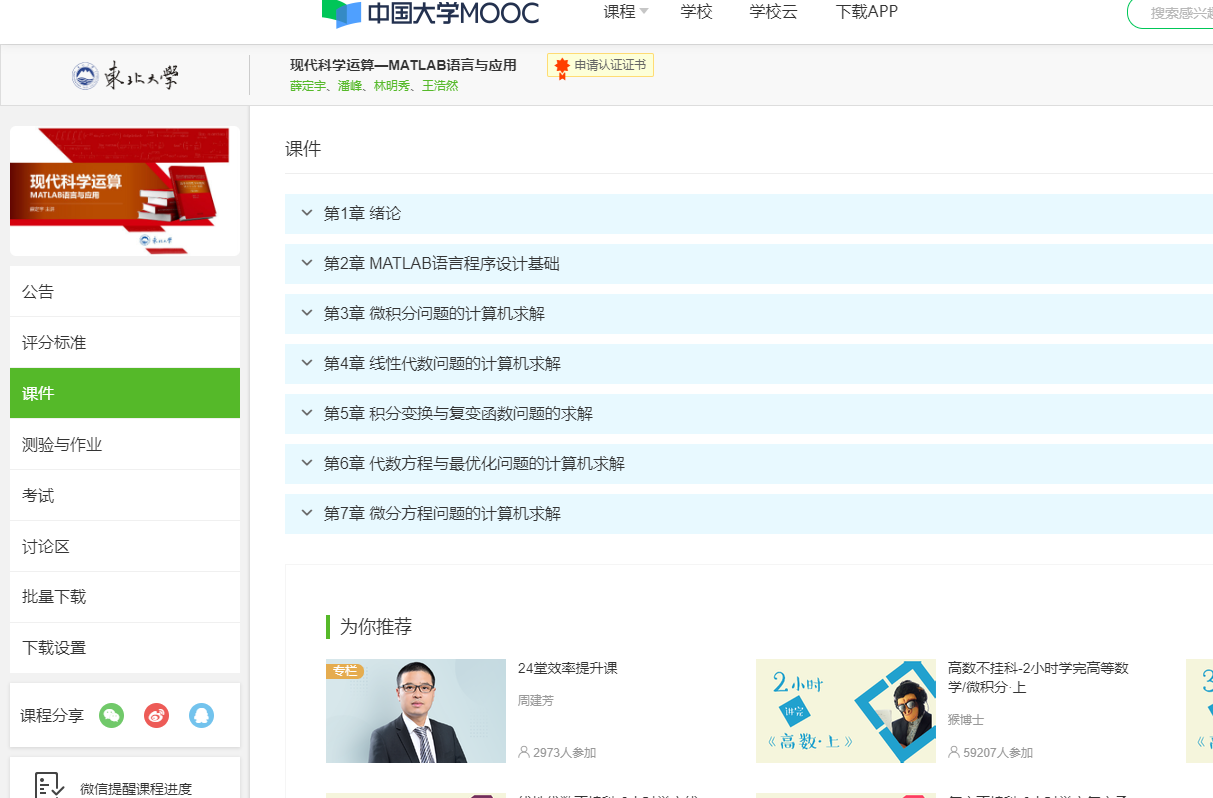
Task: Expand 第7章 微分方程问题的计算机求解 chevron
Action: pos(307,513)
